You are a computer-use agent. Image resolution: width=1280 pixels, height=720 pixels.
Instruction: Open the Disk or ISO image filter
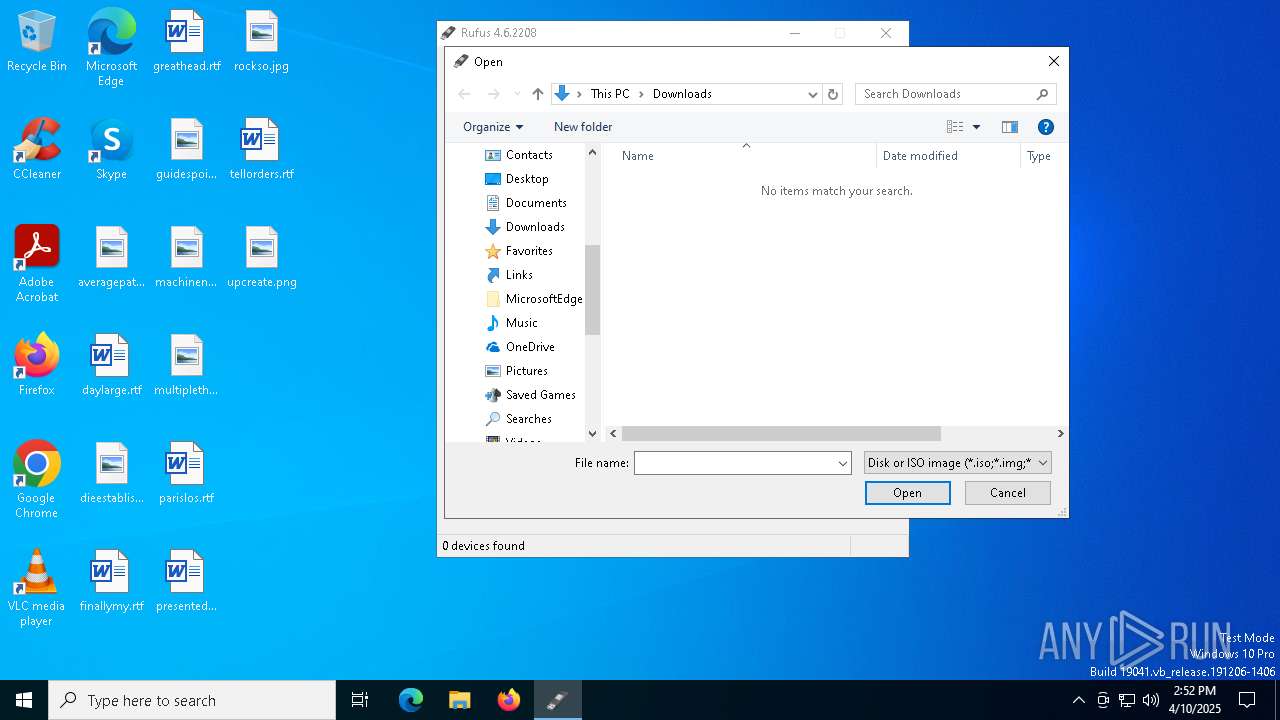point(958,463)
